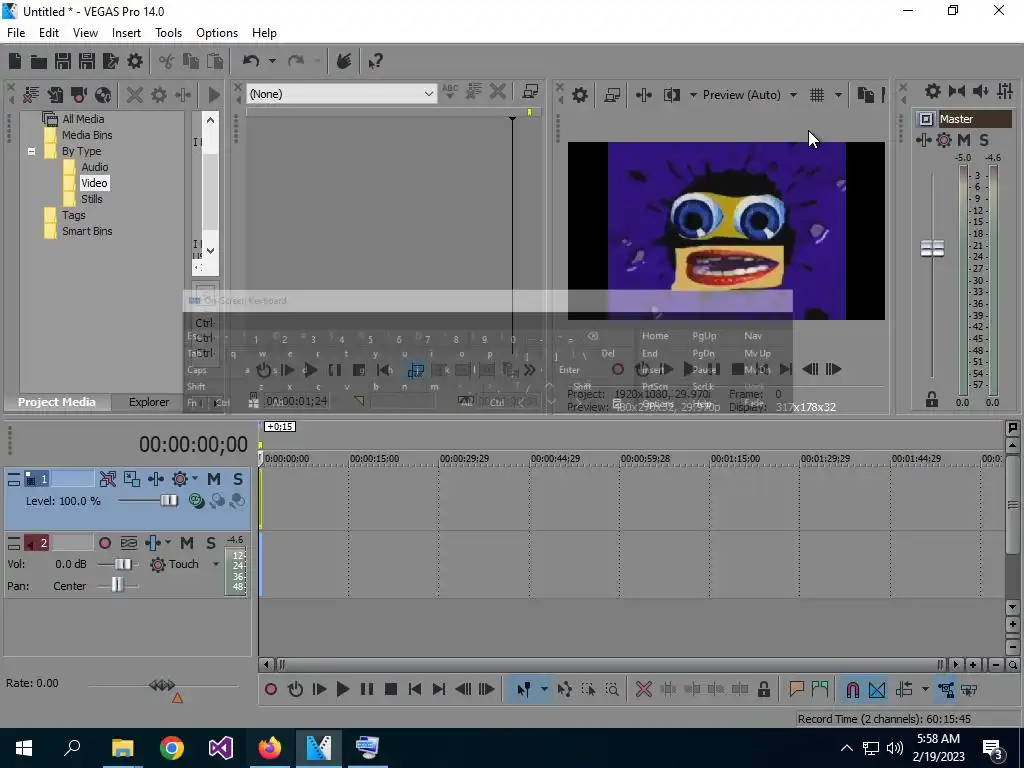Toggle Solo on audio track 2
This screenshot has height=768, width=1024.
[x=210, y=543]
